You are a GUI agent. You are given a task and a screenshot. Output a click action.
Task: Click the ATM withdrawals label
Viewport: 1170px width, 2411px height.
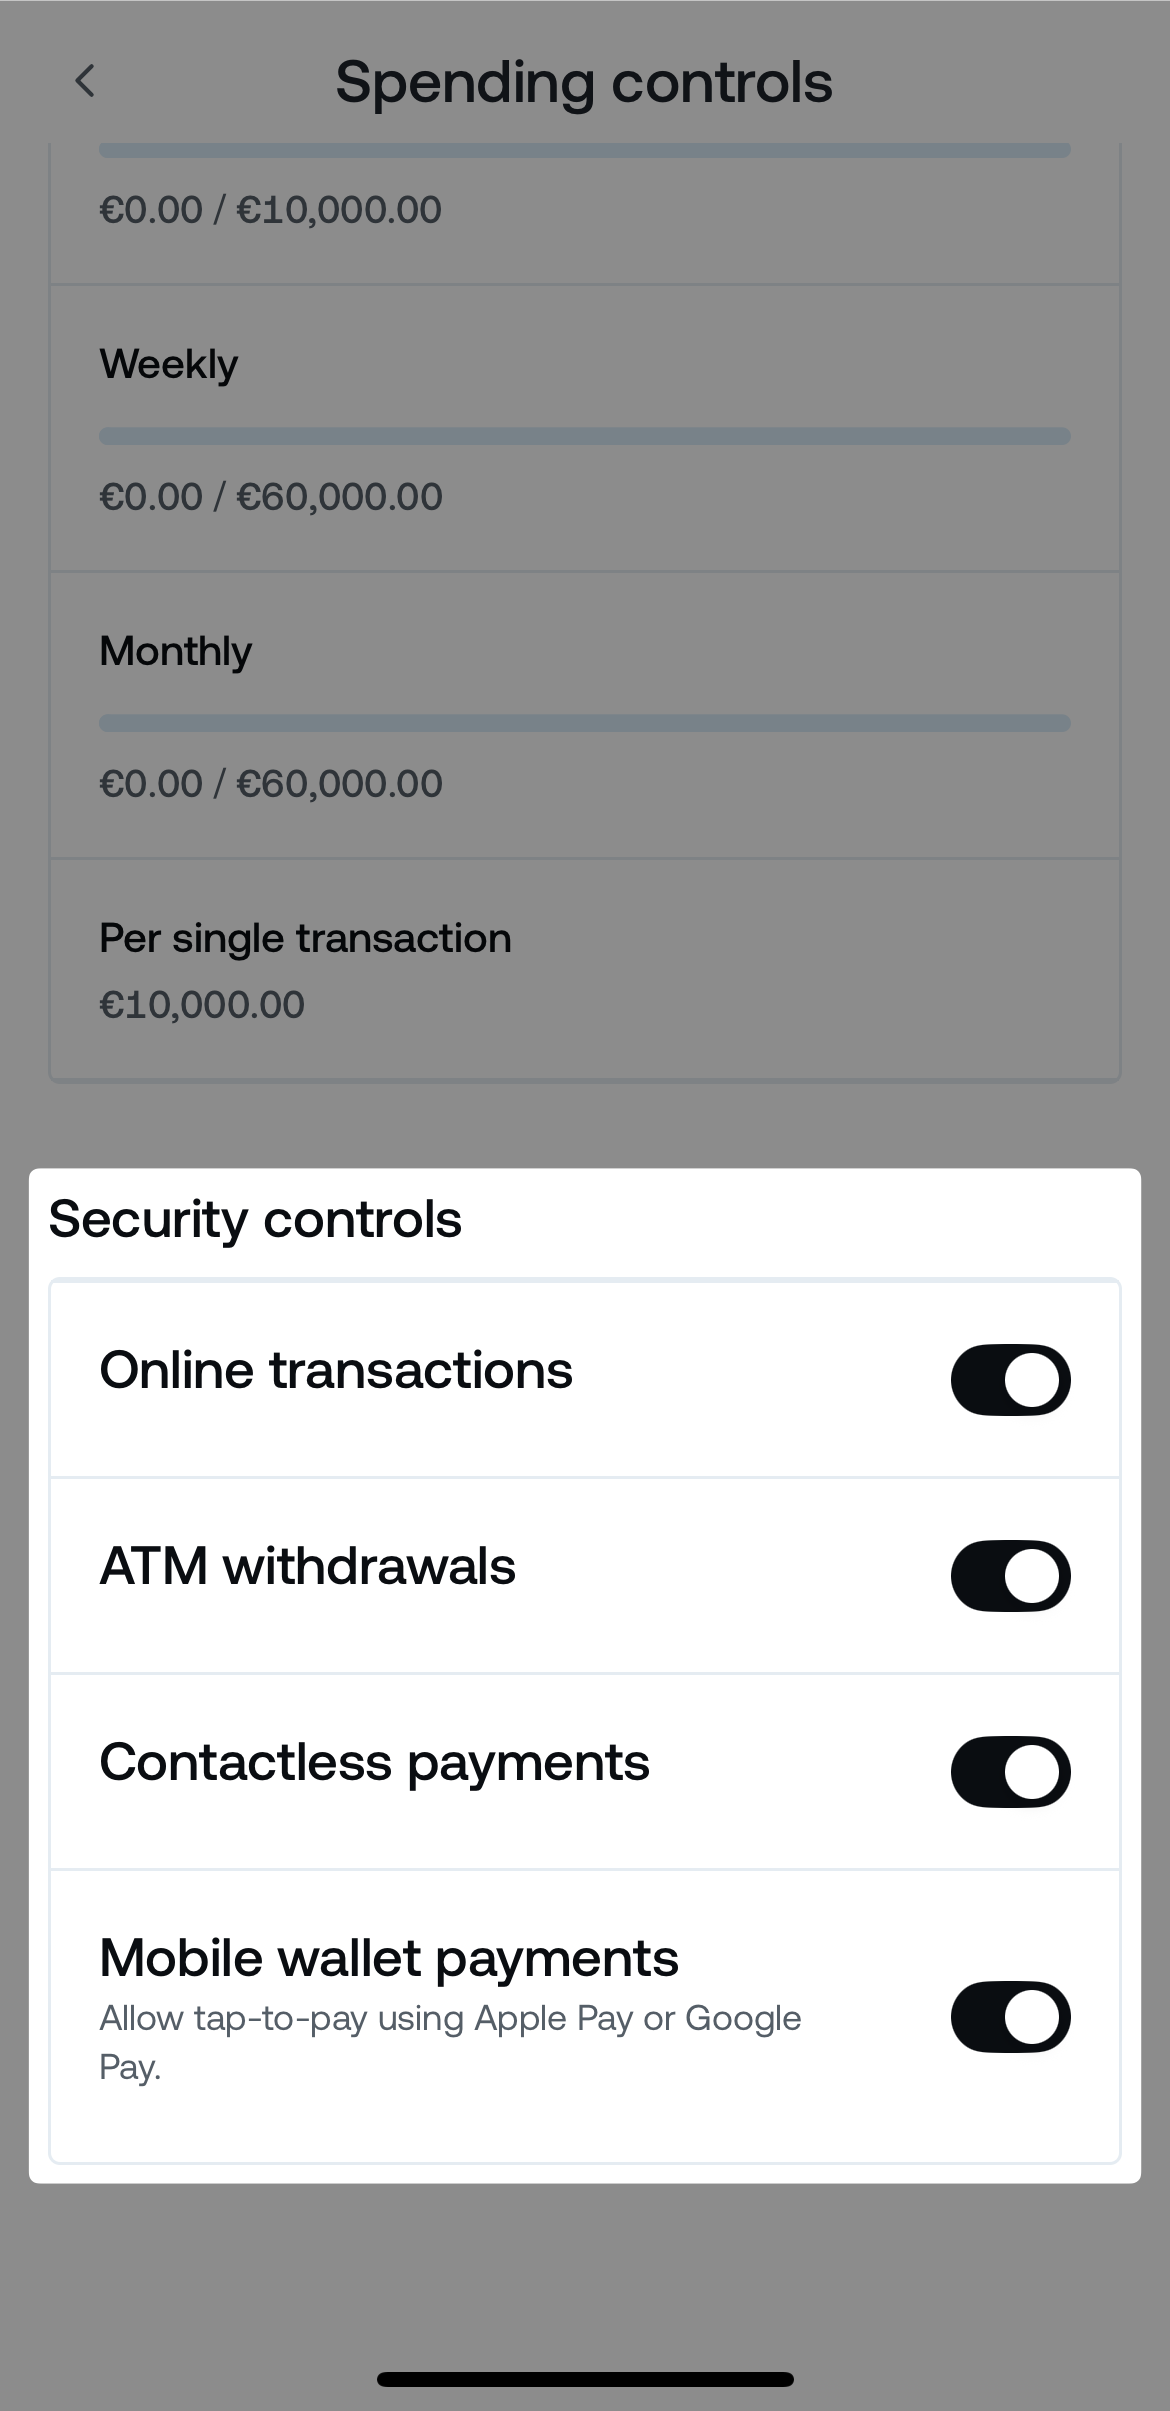pos(308,1566)
